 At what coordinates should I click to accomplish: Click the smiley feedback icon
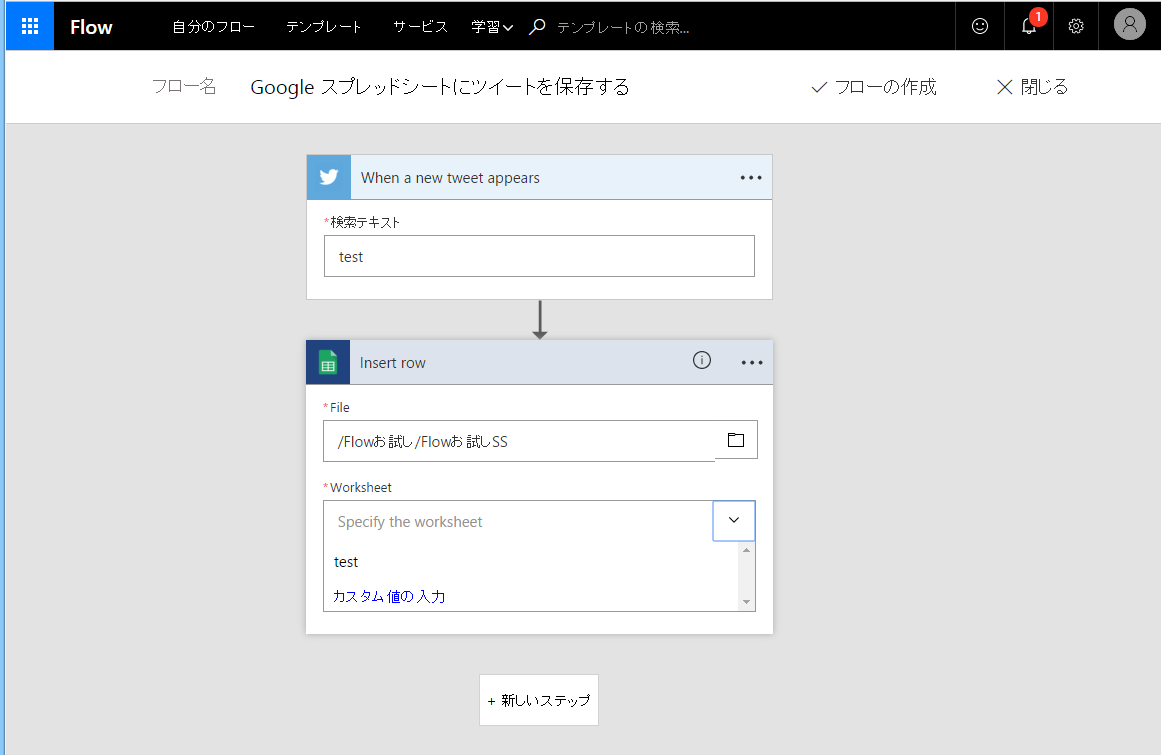pyautogui.click(x=980, y=27)
